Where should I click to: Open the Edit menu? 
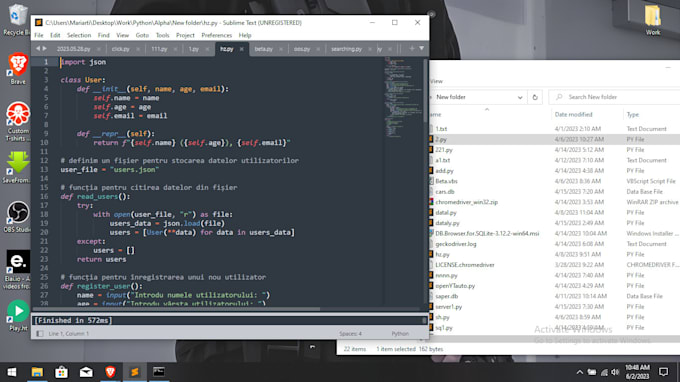coord(55,35)
